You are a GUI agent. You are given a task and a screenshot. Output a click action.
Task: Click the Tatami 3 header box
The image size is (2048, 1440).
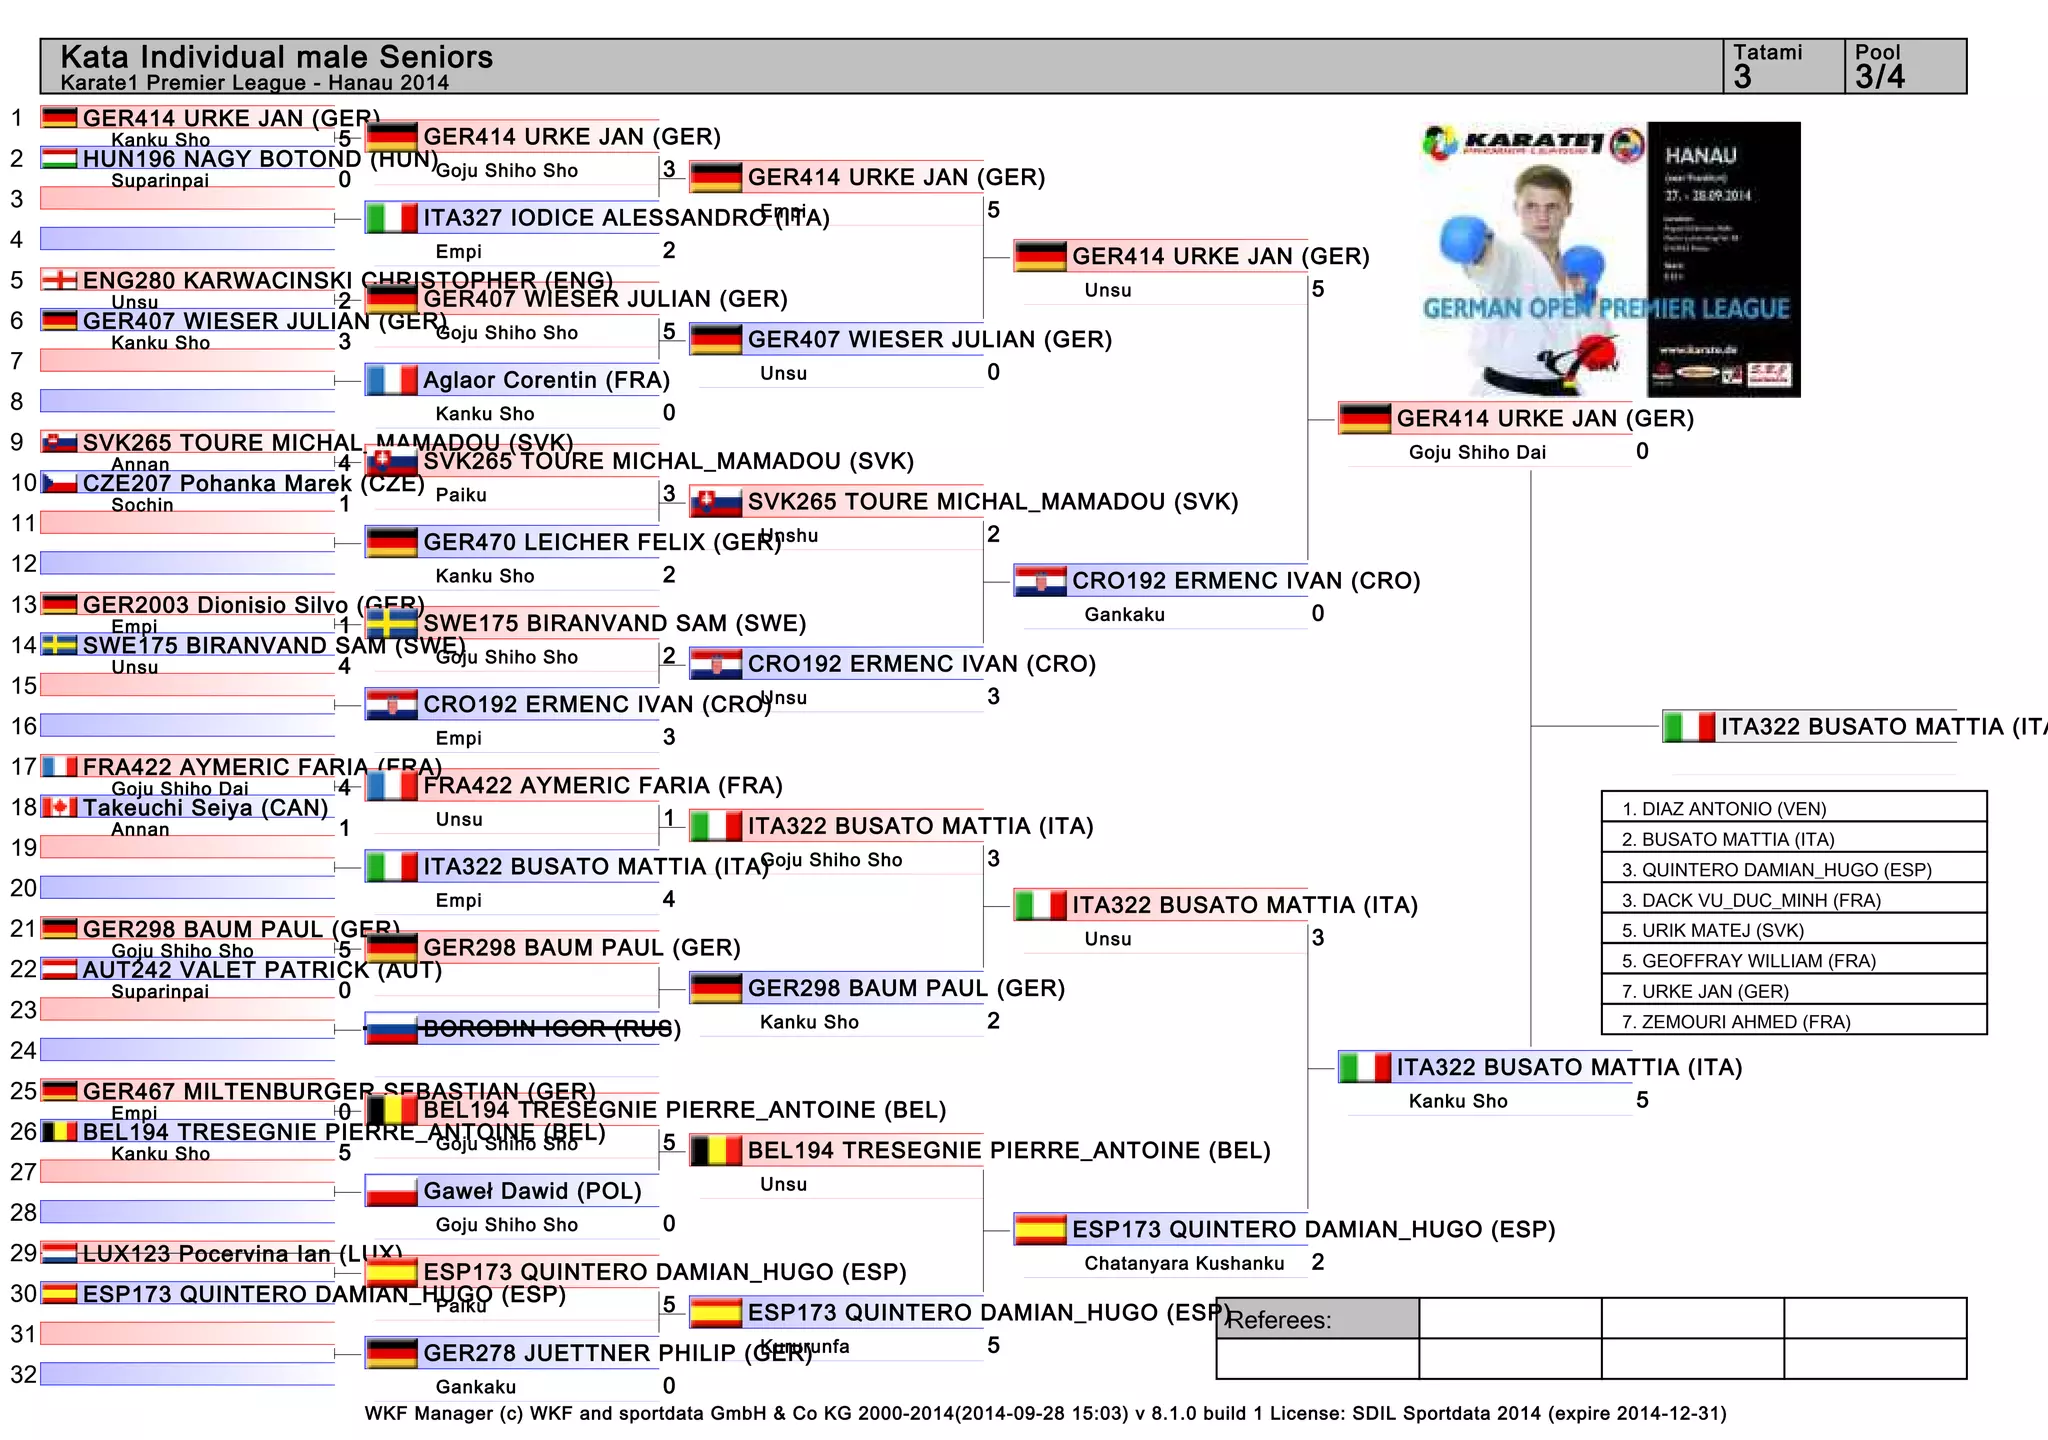pos(1783,66)
